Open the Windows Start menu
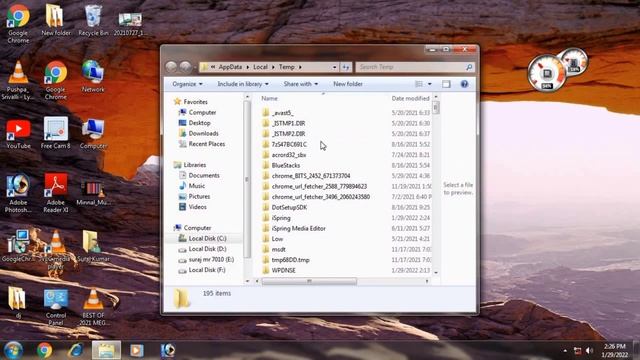Screen dimensions: 640x360 (x=13, y=350)
